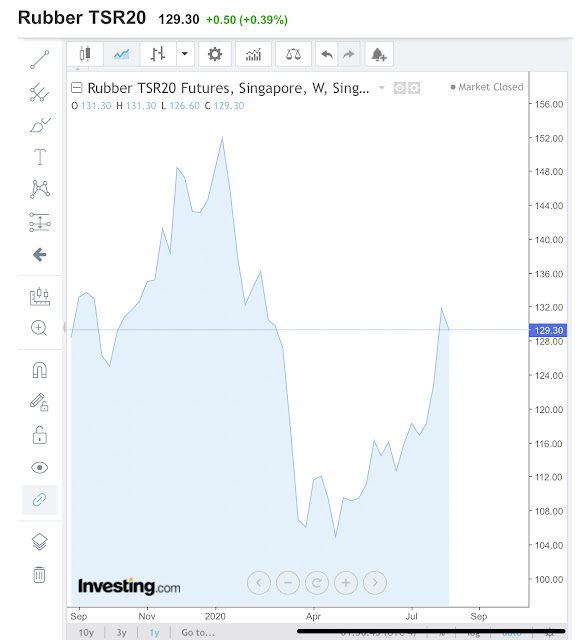Viewport: 587px width, 640px height.
Task: Toggle Stay in Drawing Mode pencil
Action: coord(39,402)
